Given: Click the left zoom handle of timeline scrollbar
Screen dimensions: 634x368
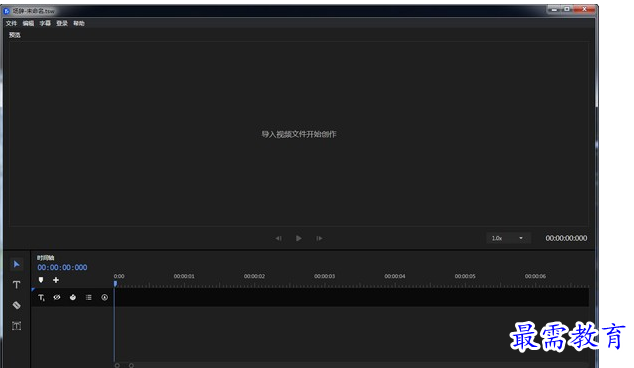Looking at the screenshot, I should [x=117, y=366].
